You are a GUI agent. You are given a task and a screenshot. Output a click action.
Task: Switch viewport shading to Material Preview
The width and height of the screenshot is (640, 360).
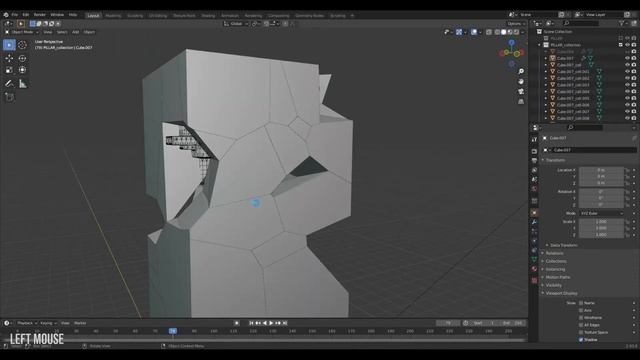tap(510, 32)
